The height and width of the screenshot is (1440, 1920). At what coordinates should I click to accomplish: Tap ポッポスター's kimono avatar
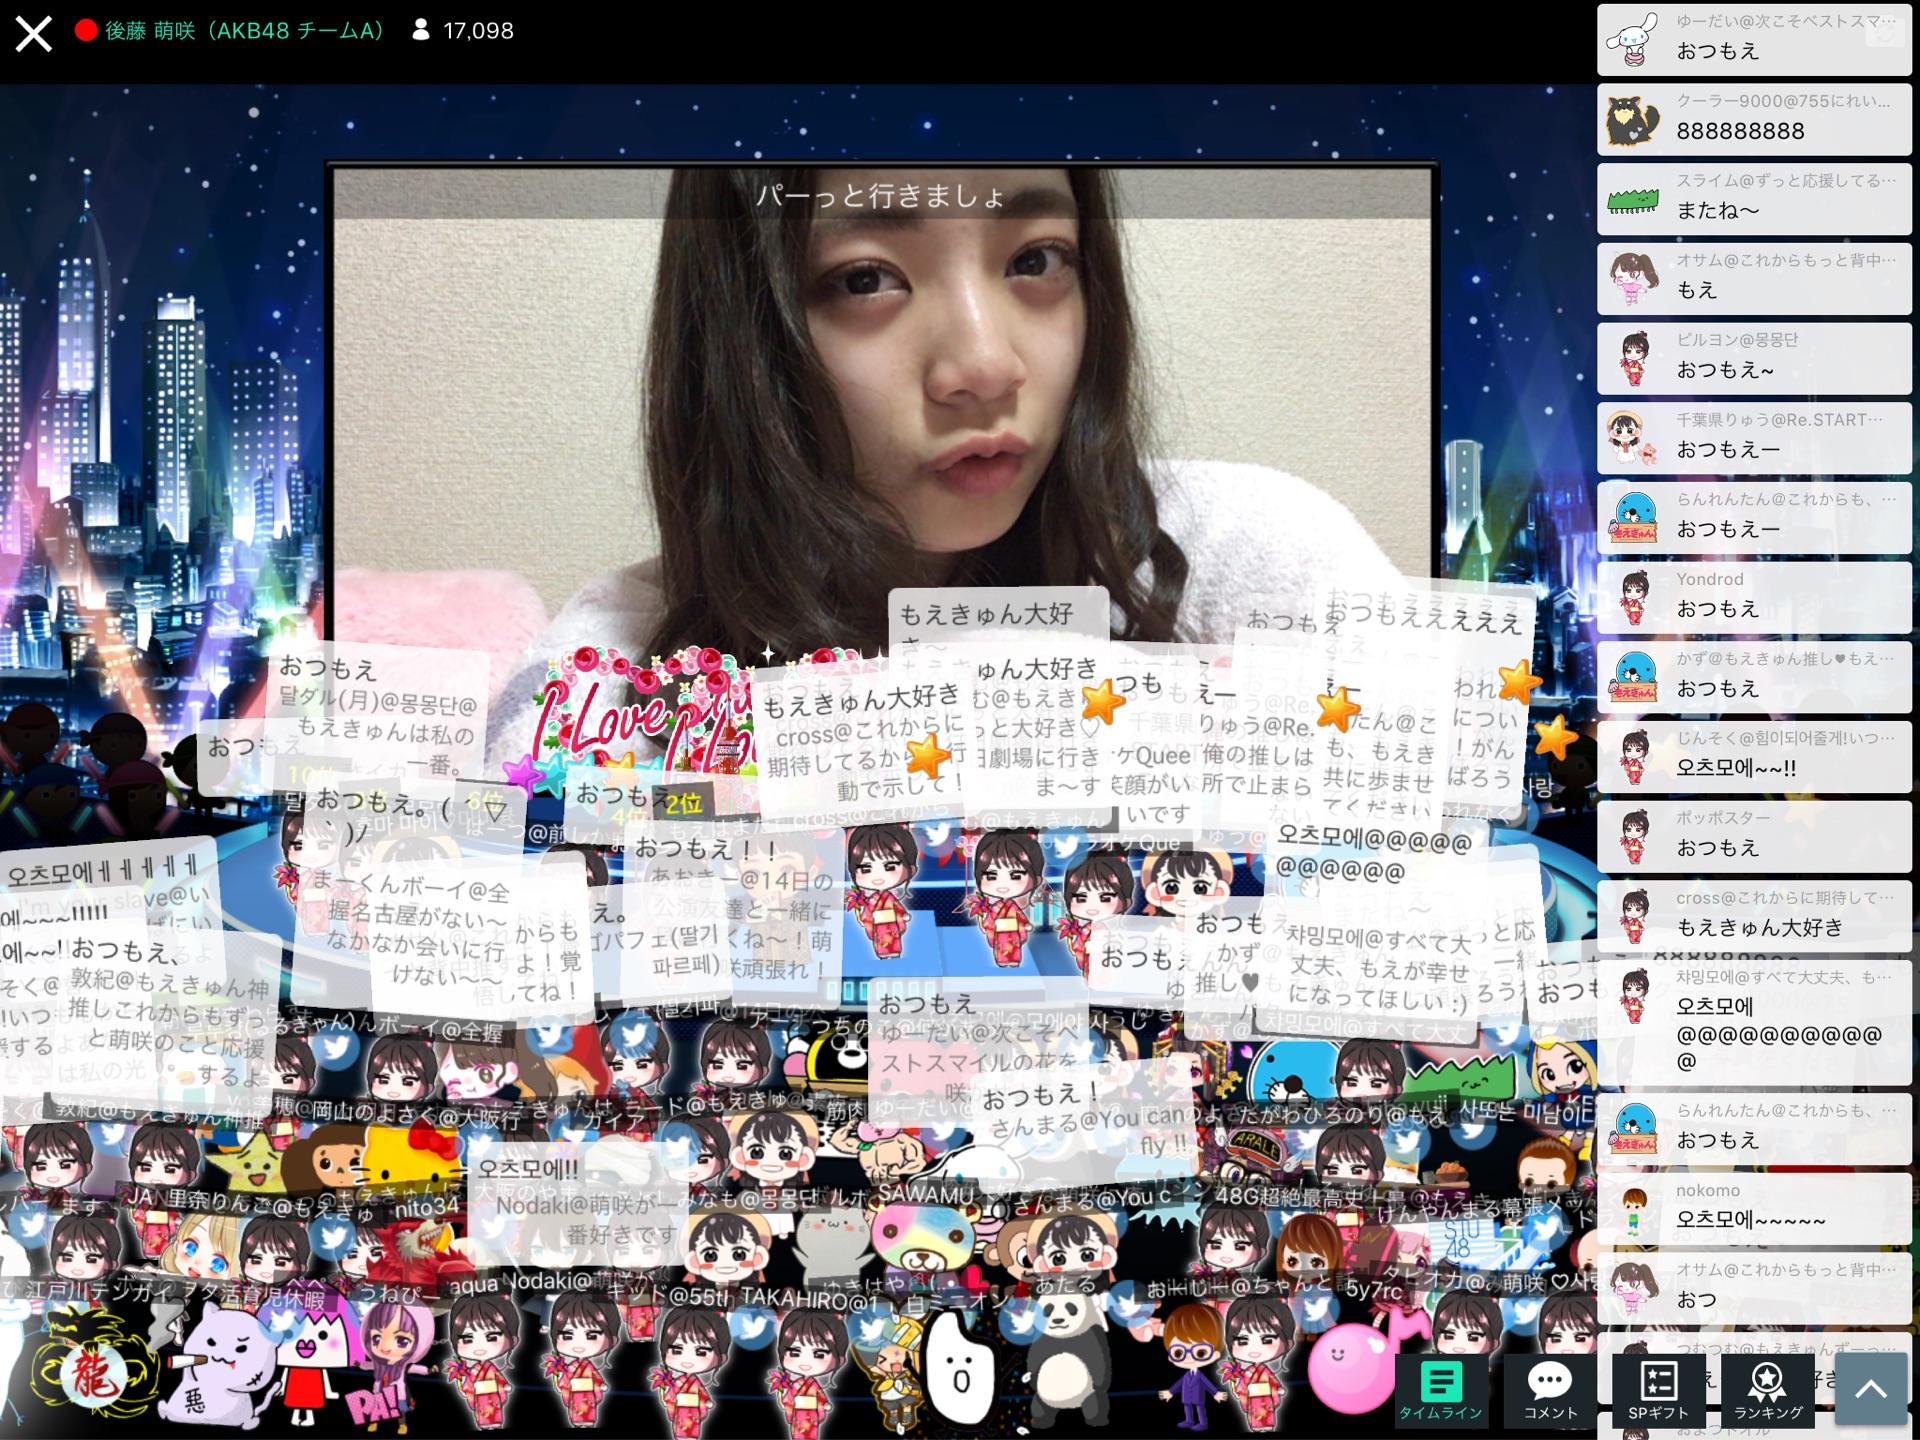tap(1634, 836)
